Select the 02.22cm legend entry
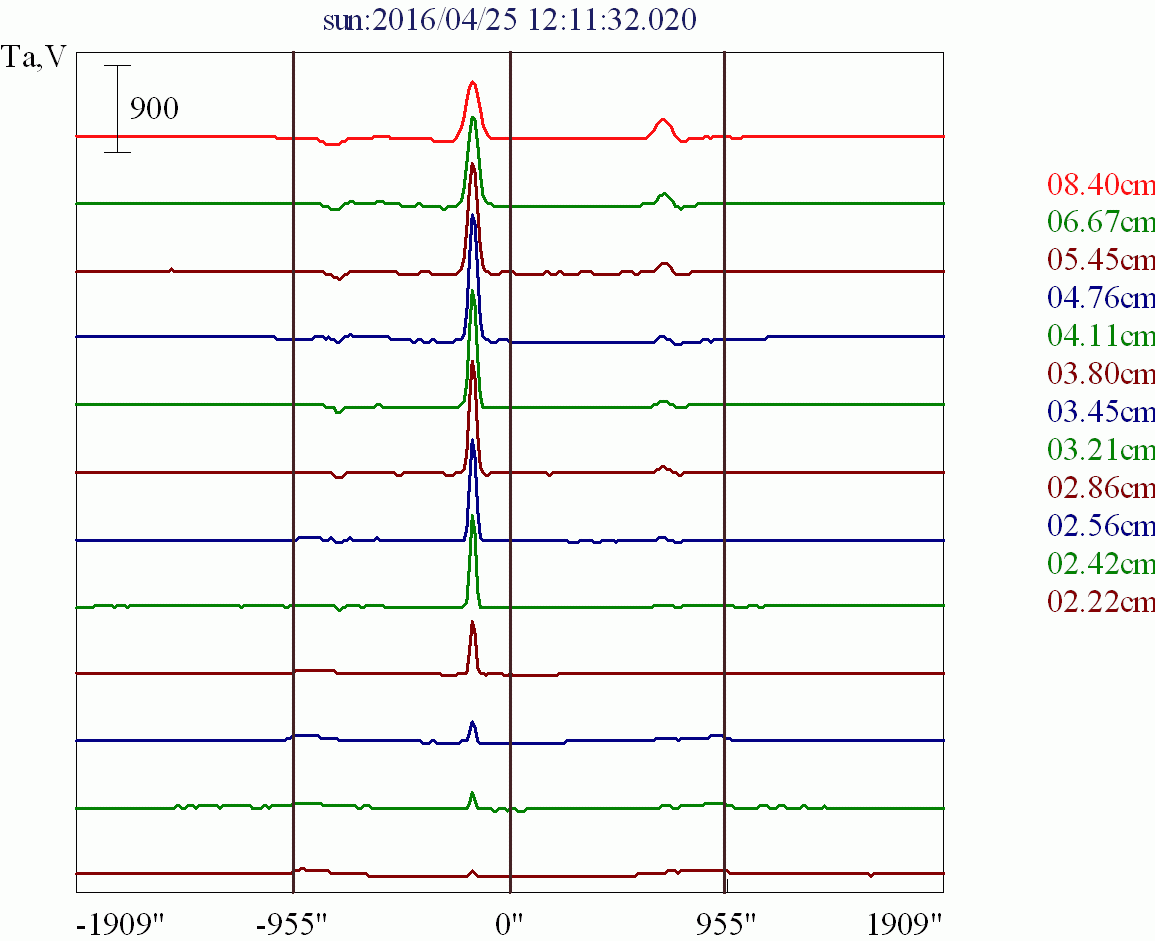Screen dimensions: 1155x941 click(x=1100, y=602)
